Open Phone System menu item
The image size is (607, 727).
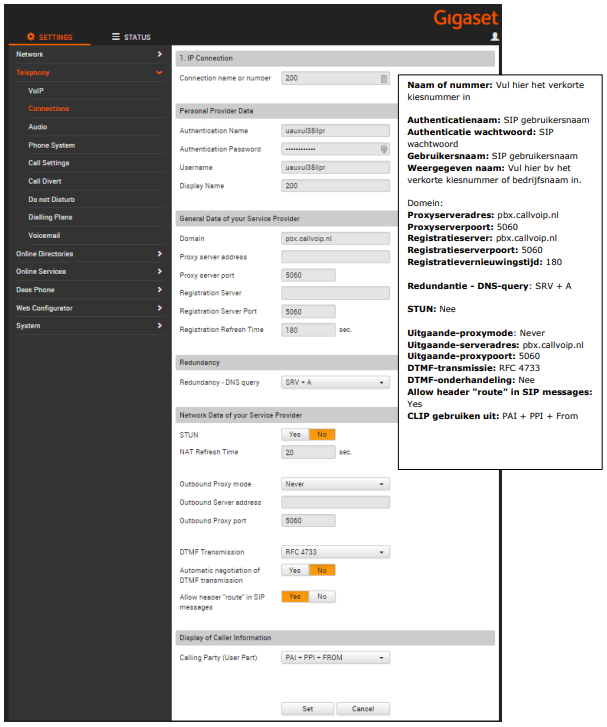click(51, 145)
